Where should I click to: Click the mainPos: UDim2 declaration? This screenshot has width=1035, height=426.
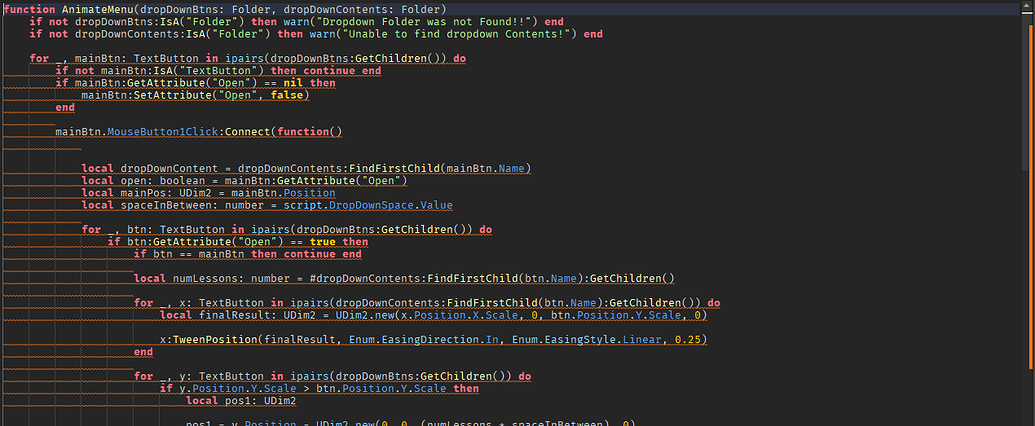click(166, 193)
